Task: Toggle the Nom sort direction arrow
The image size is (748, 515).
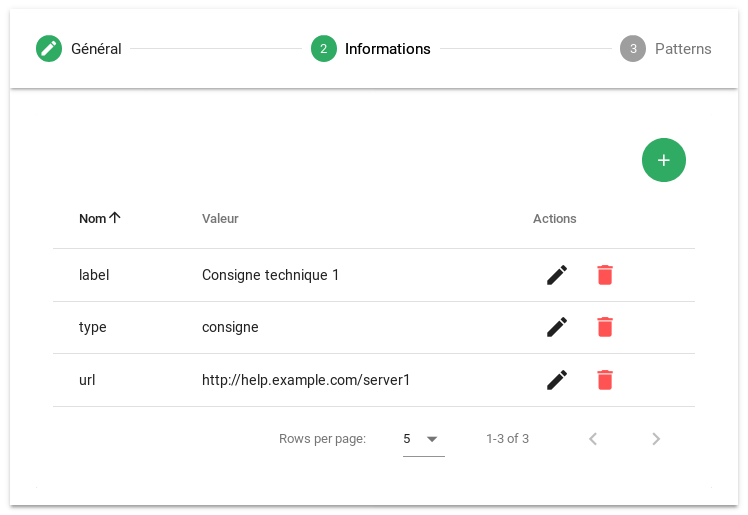Action: click(114, 218)
